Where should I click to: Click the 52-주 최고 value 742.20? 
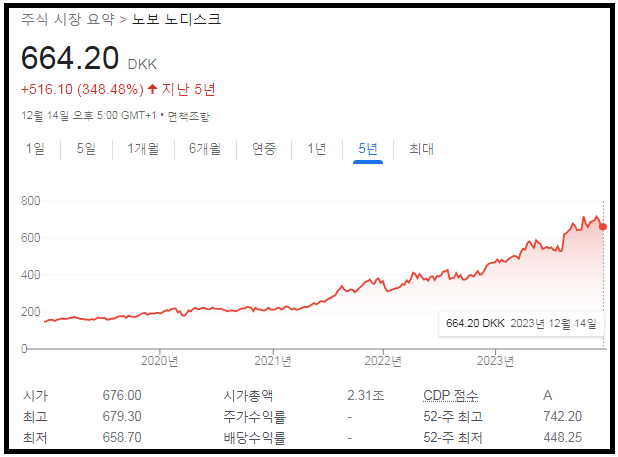click(562, 416)
